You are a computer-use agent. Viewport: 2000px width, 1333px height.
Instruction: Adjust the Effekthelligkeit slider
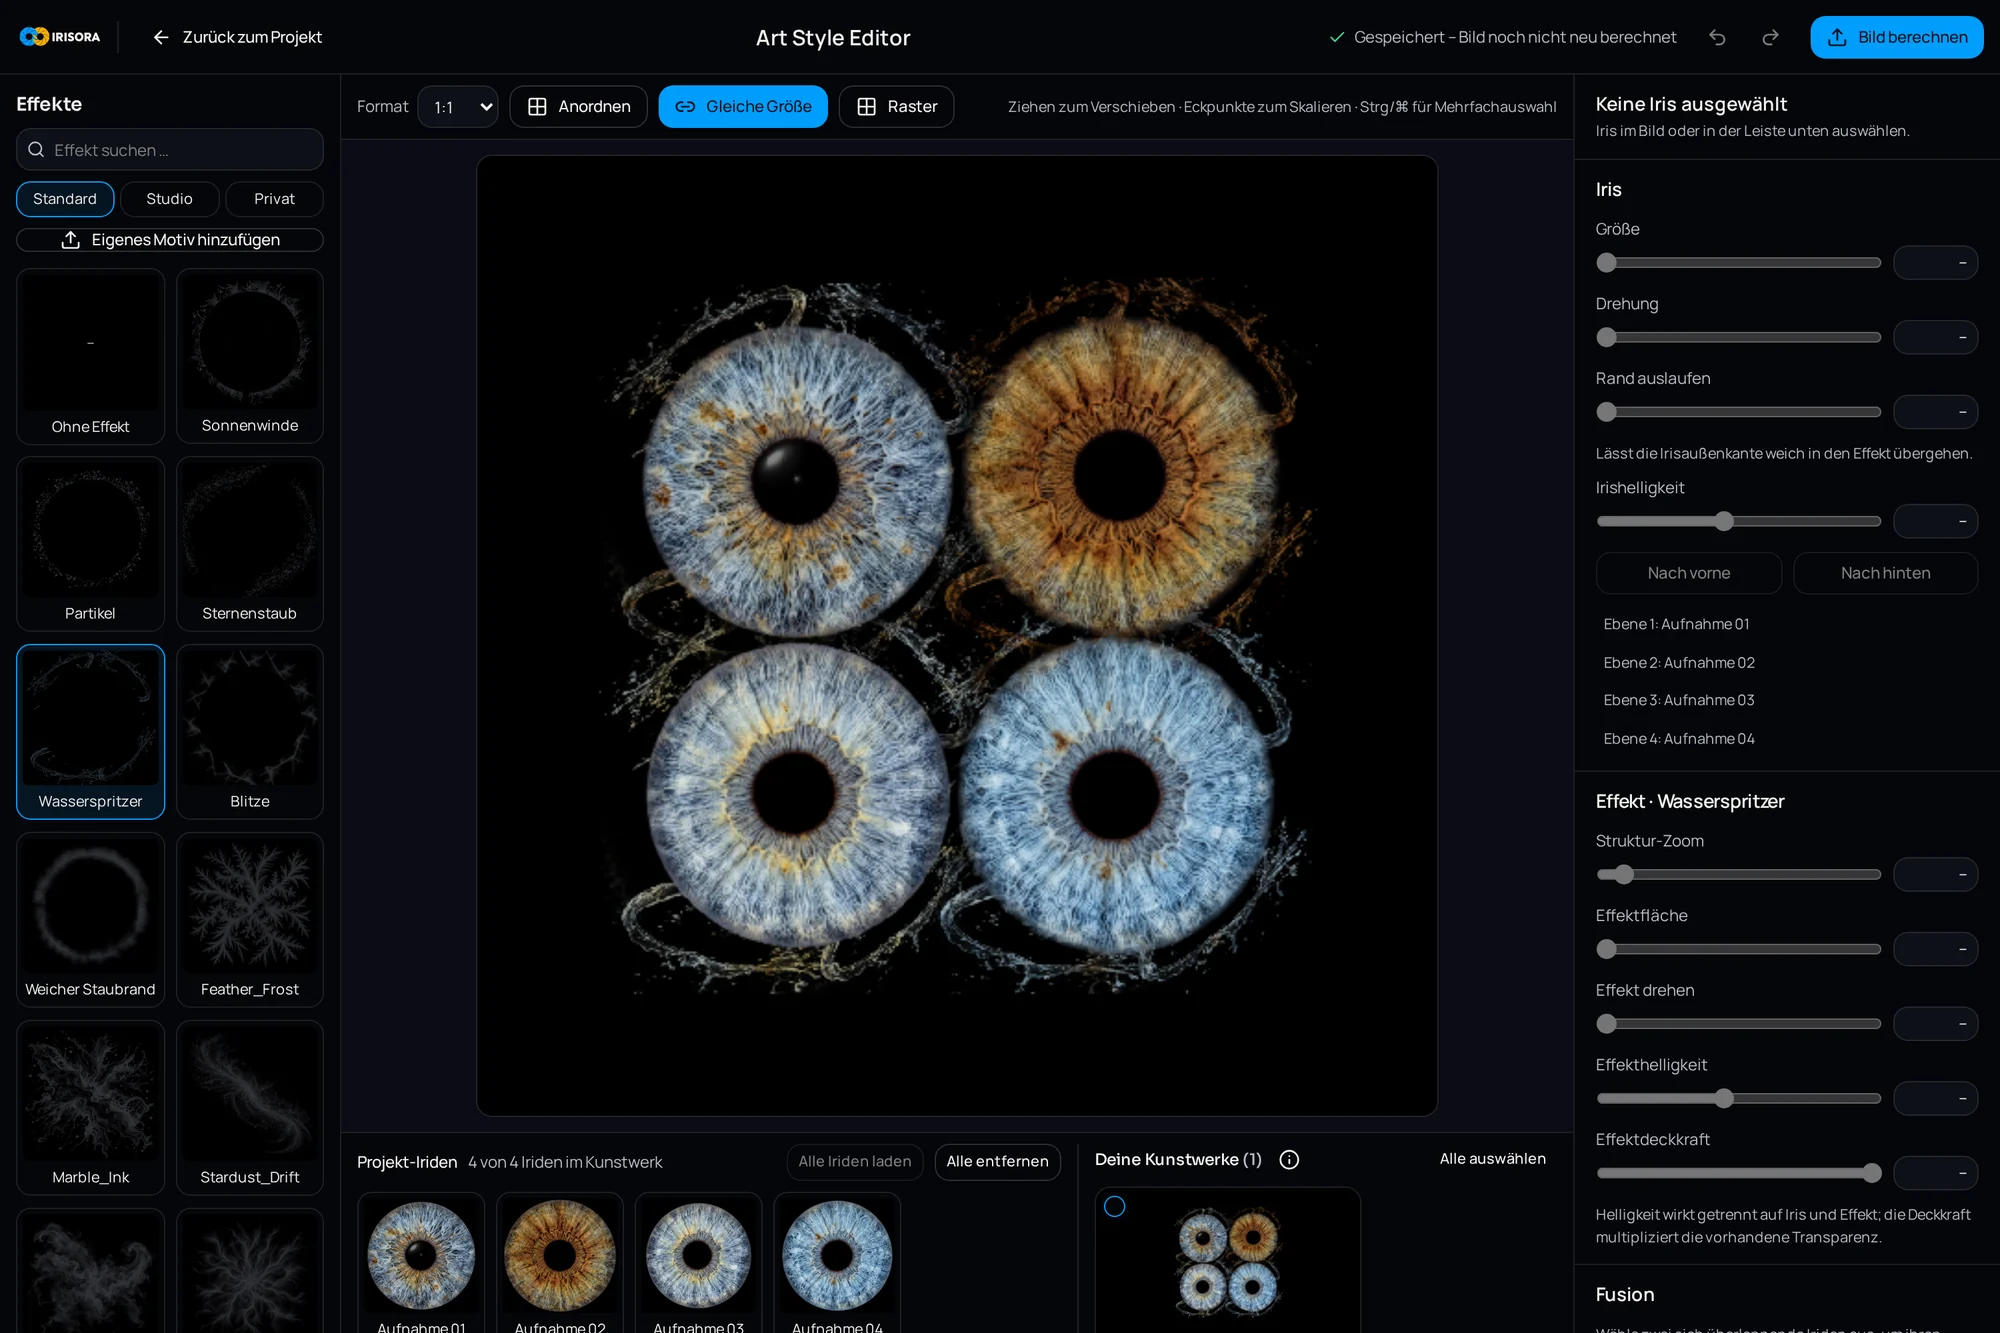pos(1738,1099)
